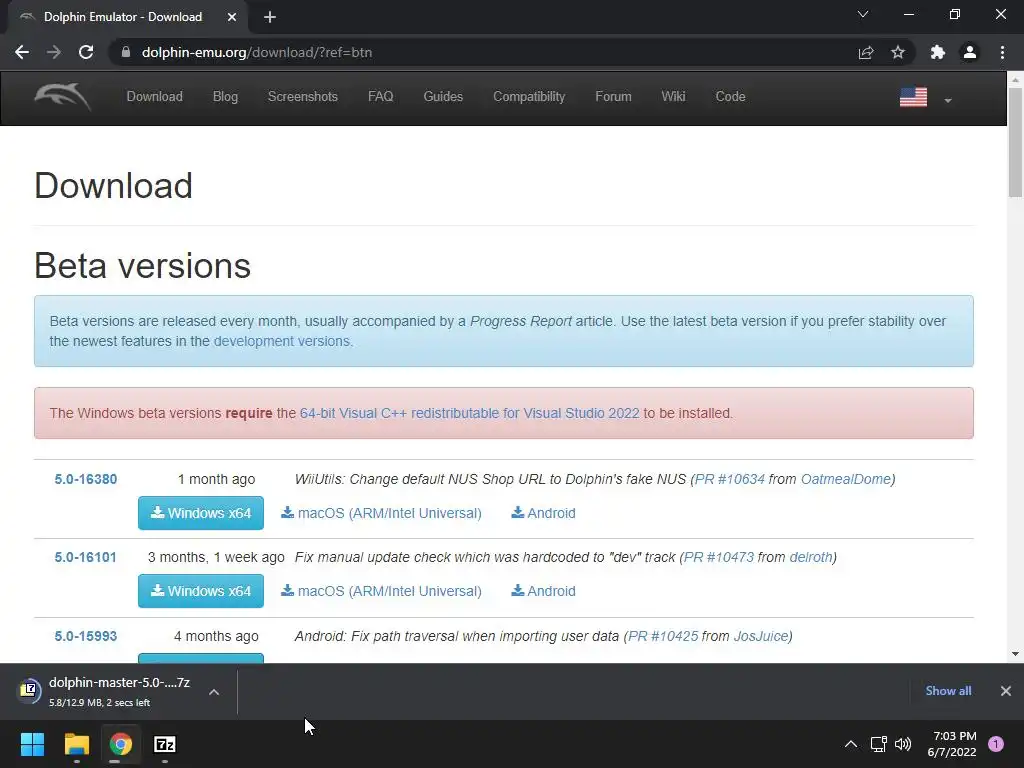The width and height of the screenshot is (1024, 768).
Task: Open 7-Zip from the taskbar
Action: click(x=165, y=744)
